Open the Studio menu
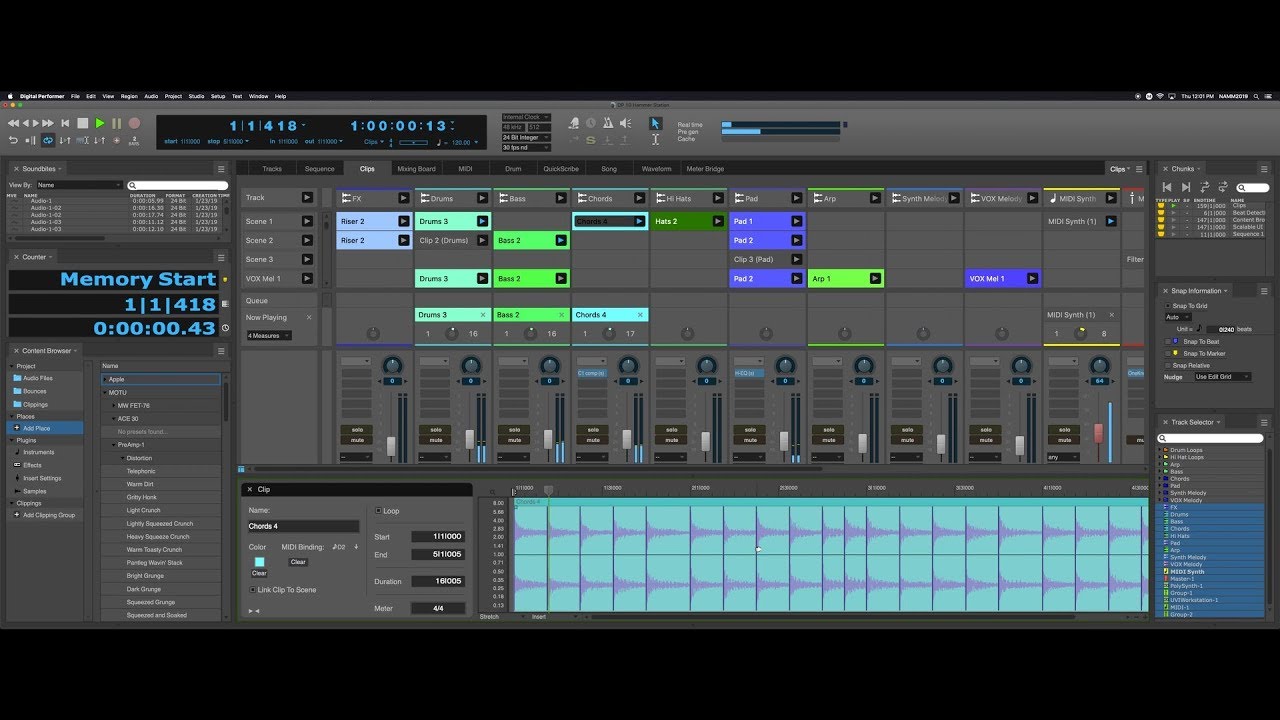Viewport: 1280px width, 720px height. point(196,96)
